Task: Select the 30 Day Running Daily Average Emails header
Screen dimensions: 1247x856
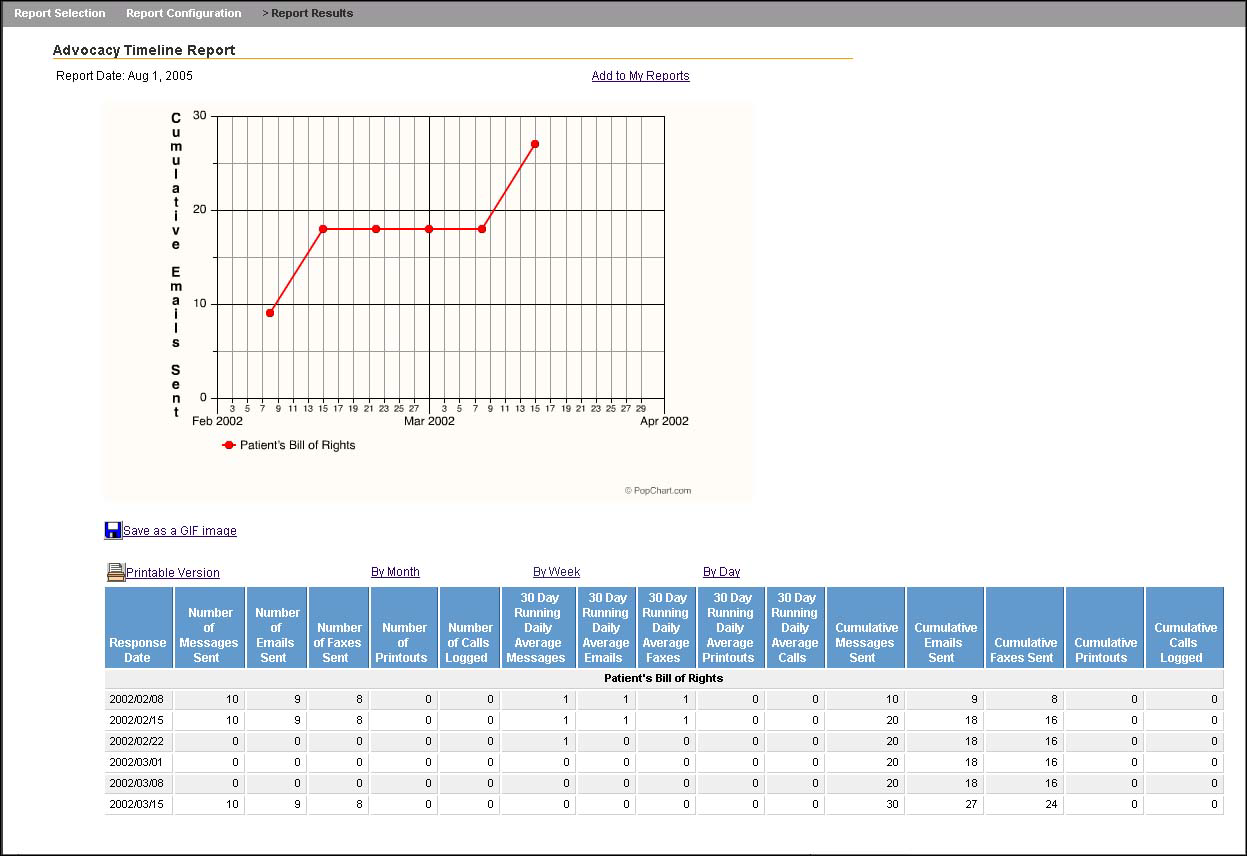Action: click(x=606, y=627)
